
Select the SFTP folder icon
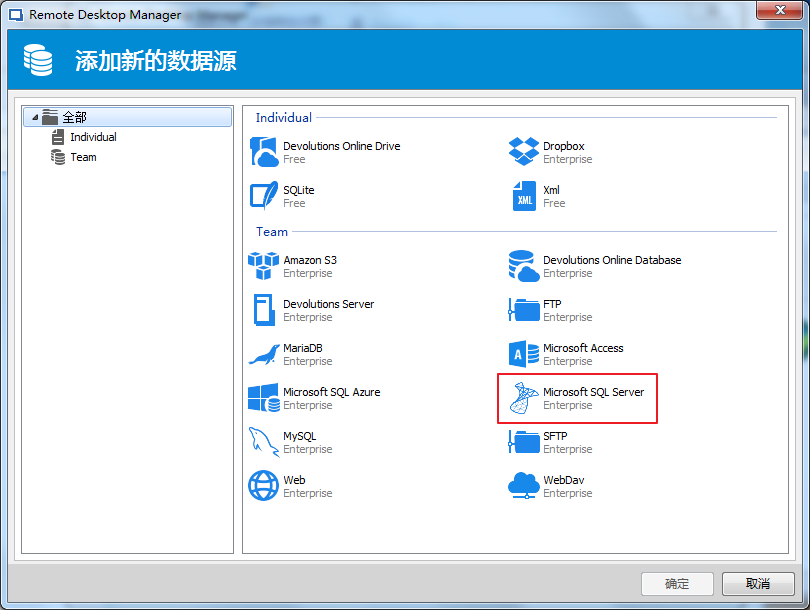[x=524, y=442]
